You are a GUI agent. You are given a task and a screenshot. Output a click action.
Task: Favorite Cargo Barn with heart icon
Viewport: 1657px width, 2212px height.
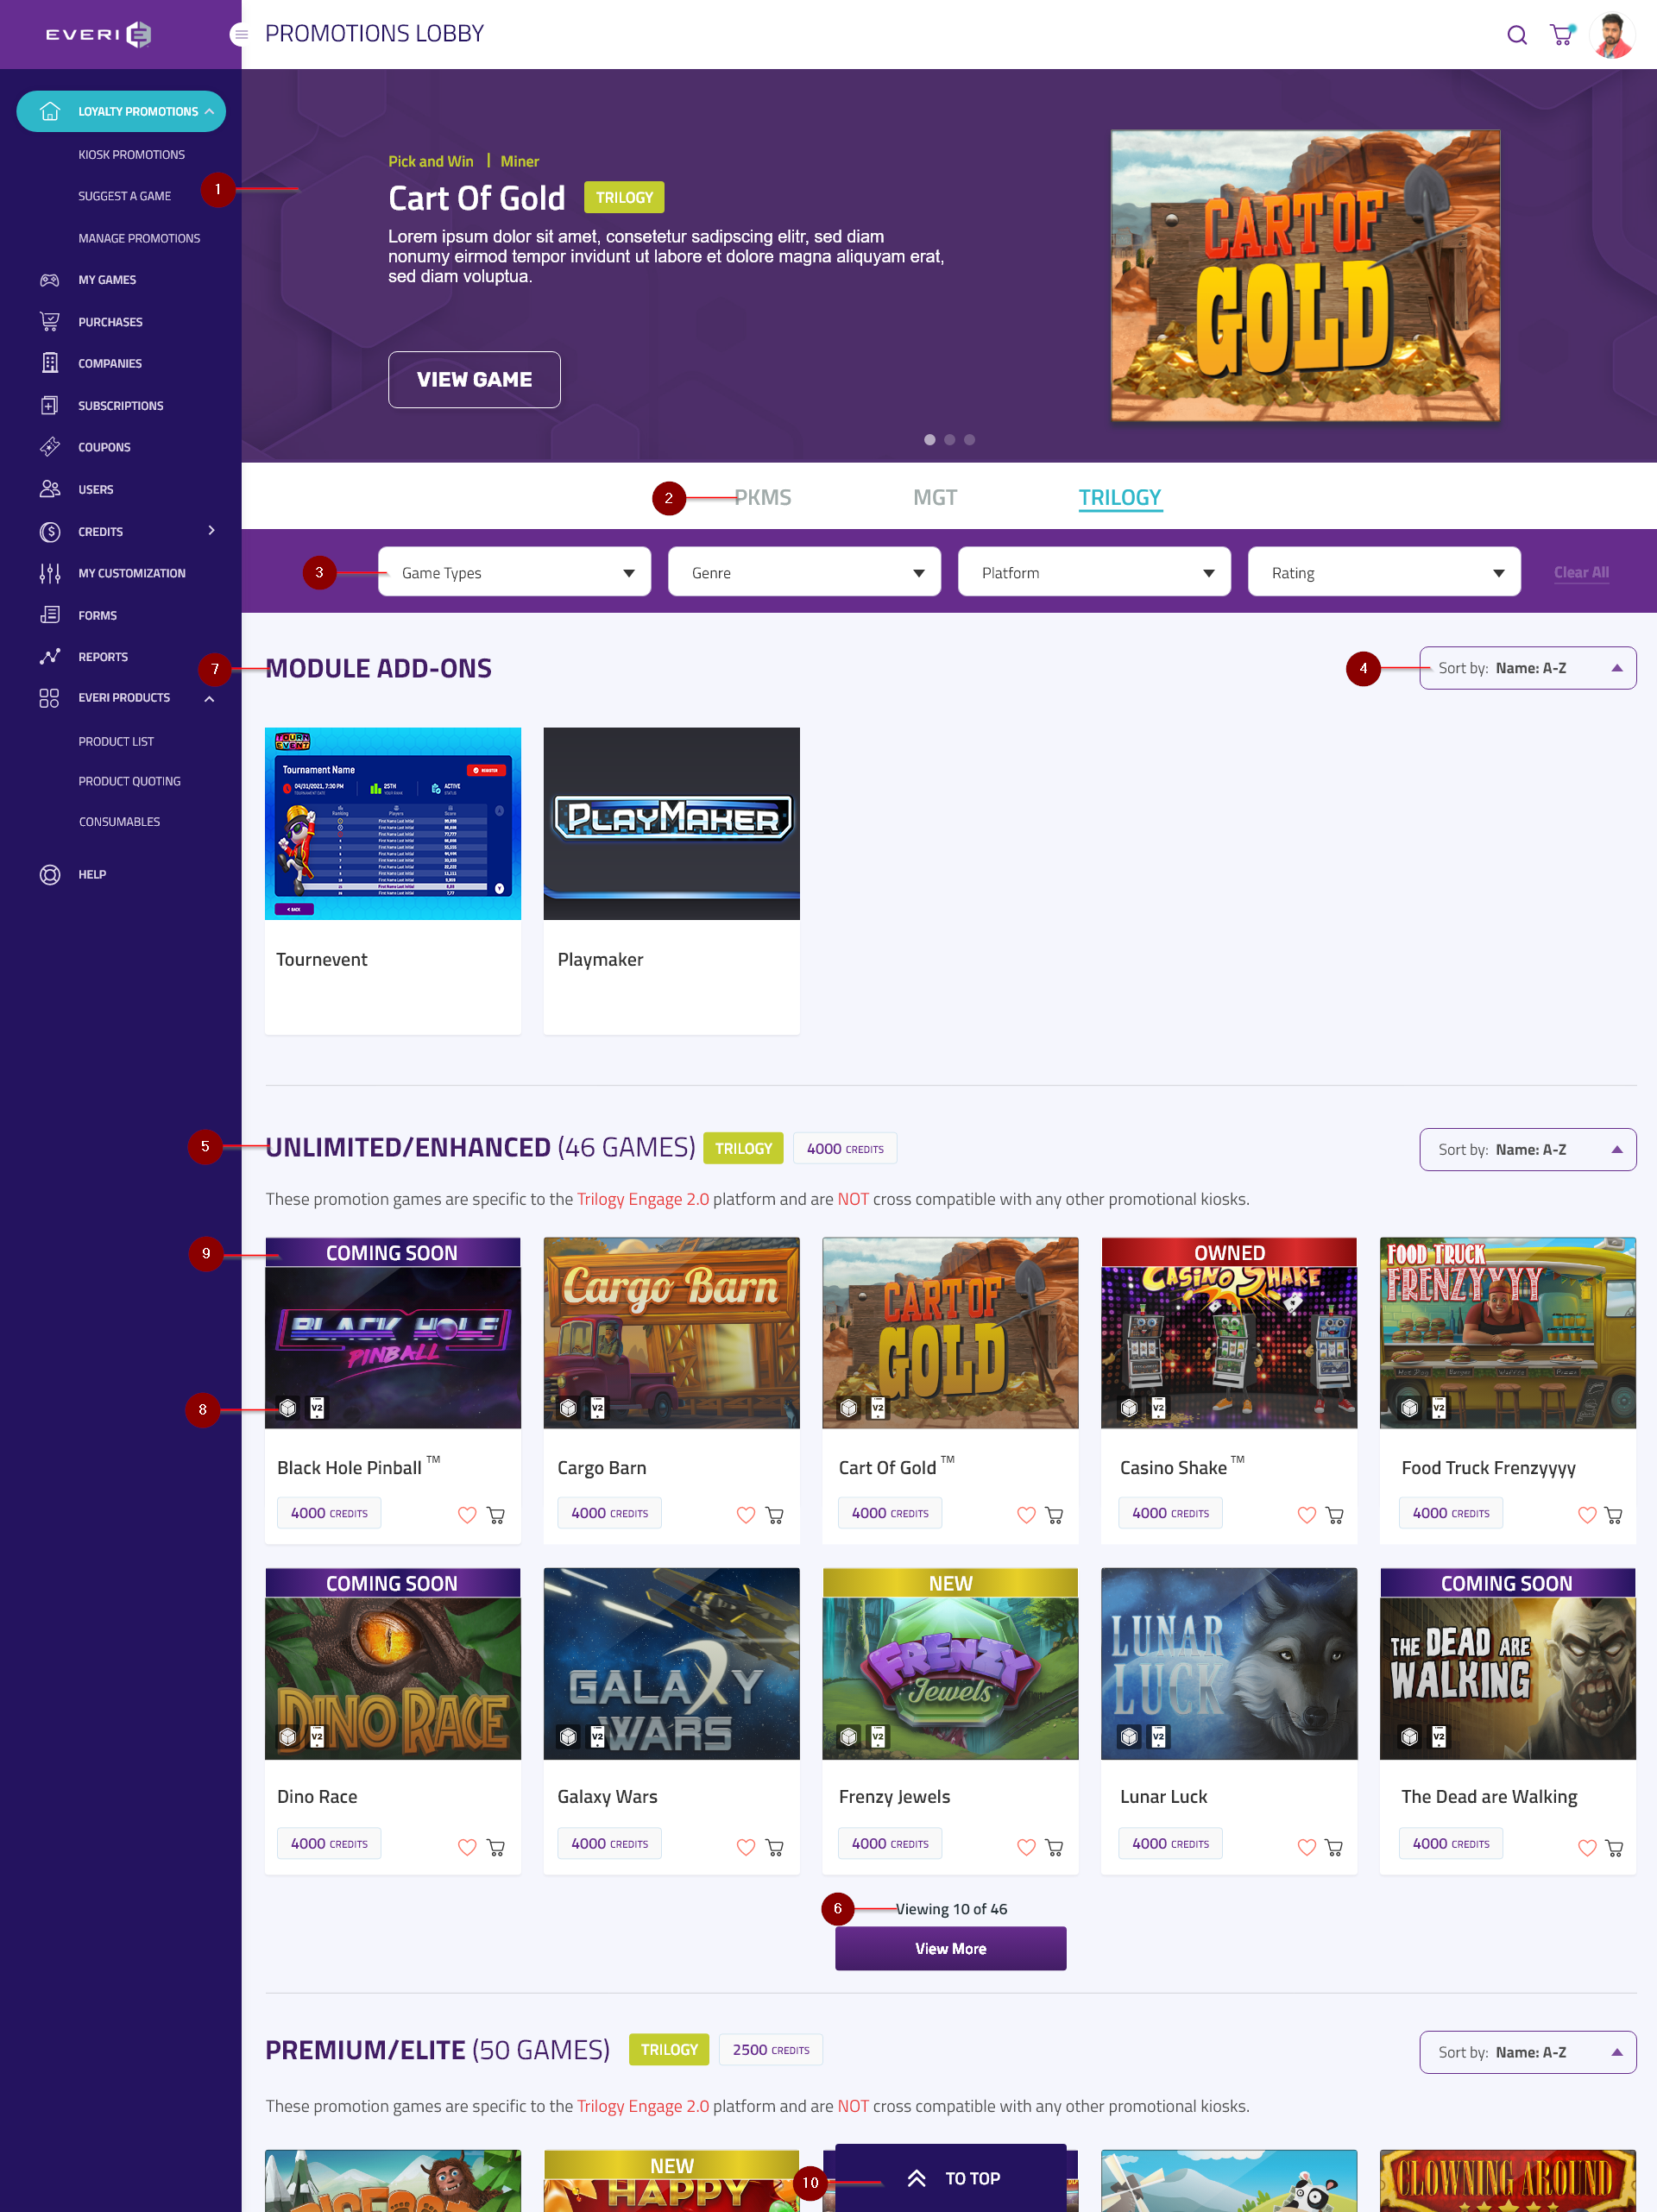coord(745,1515)
